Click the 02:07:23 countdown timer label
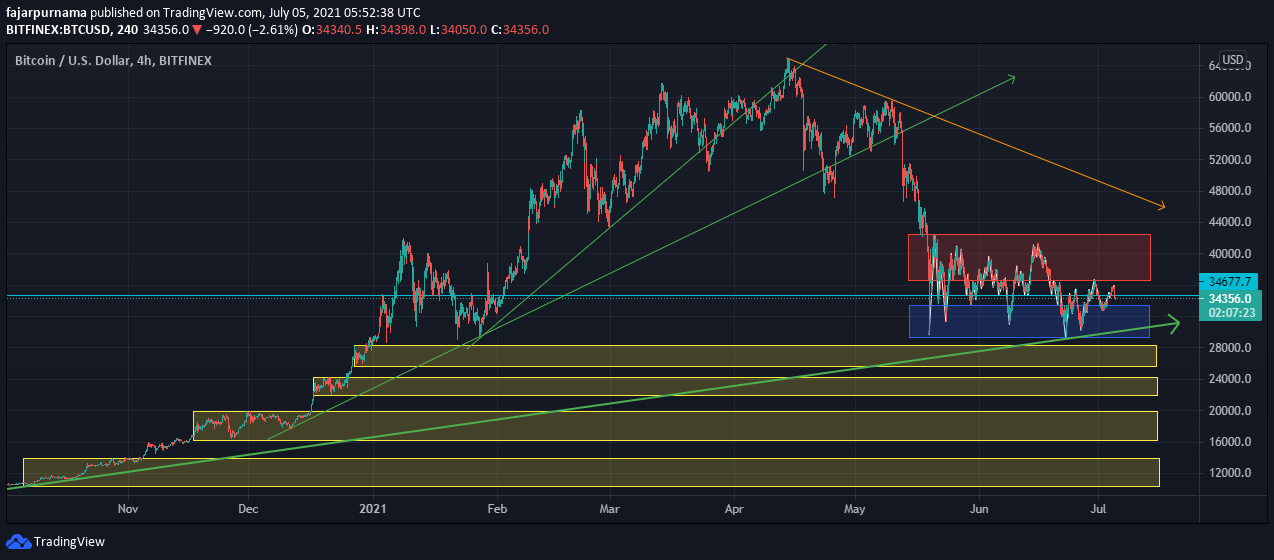 [x=1230, y=313]
